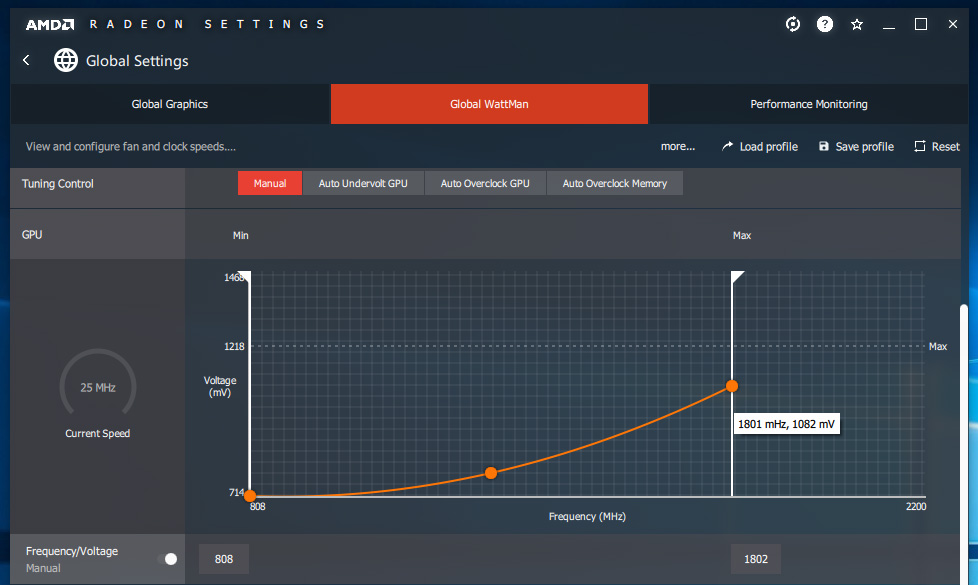Click the middle point on voltage curve
Viewport: 978px width, 585px height.
tap(491, 472)
